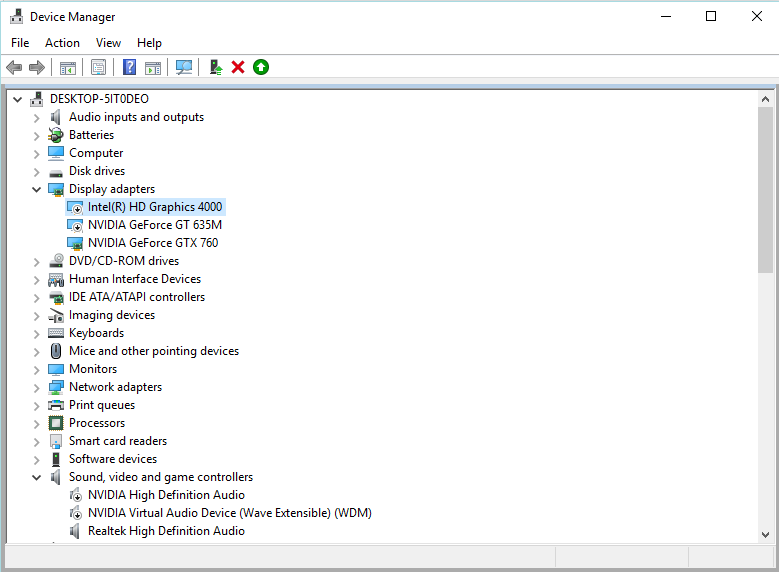Select Intel(R) HD Graphics 4000 text

coord(155,207)
